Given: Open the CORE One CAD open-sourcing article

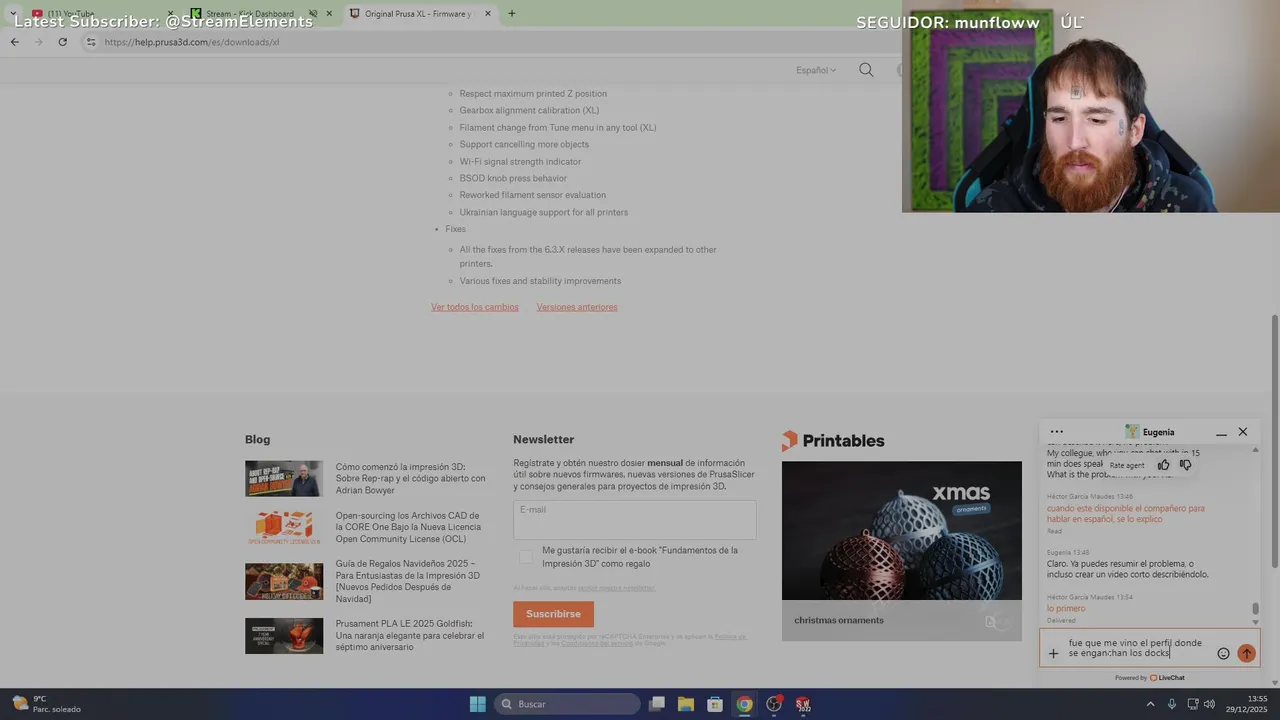Looking at the screenshot, I should pos(408,527).
